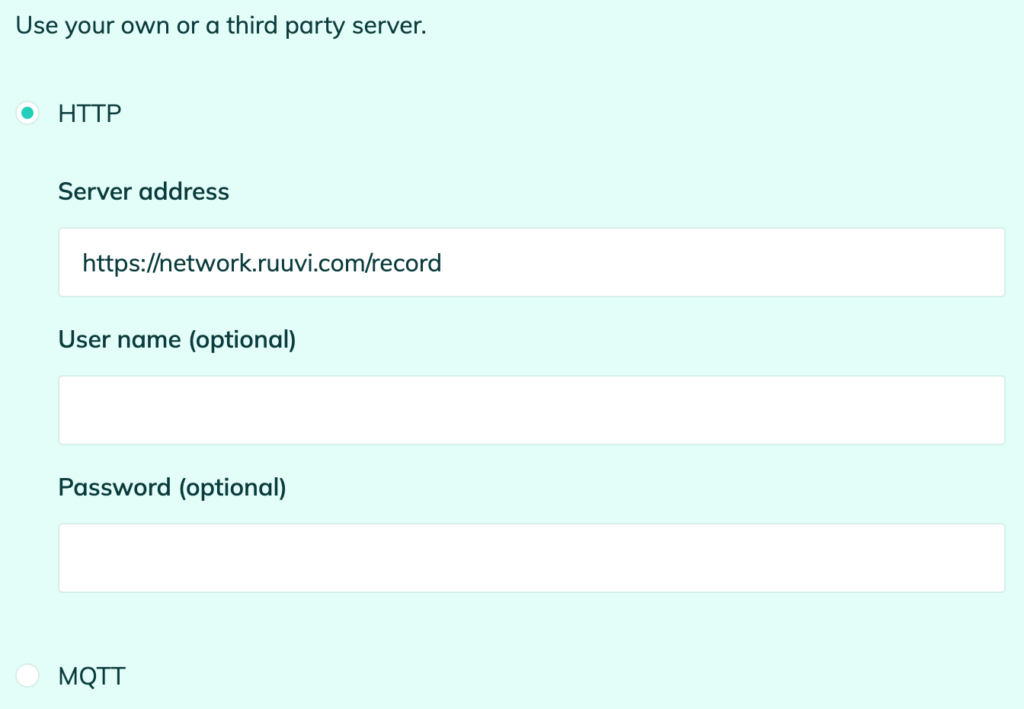Click the word 'optional' beside User name
The height and width of the screenshot is (709, 1024).
click(242, 339)
